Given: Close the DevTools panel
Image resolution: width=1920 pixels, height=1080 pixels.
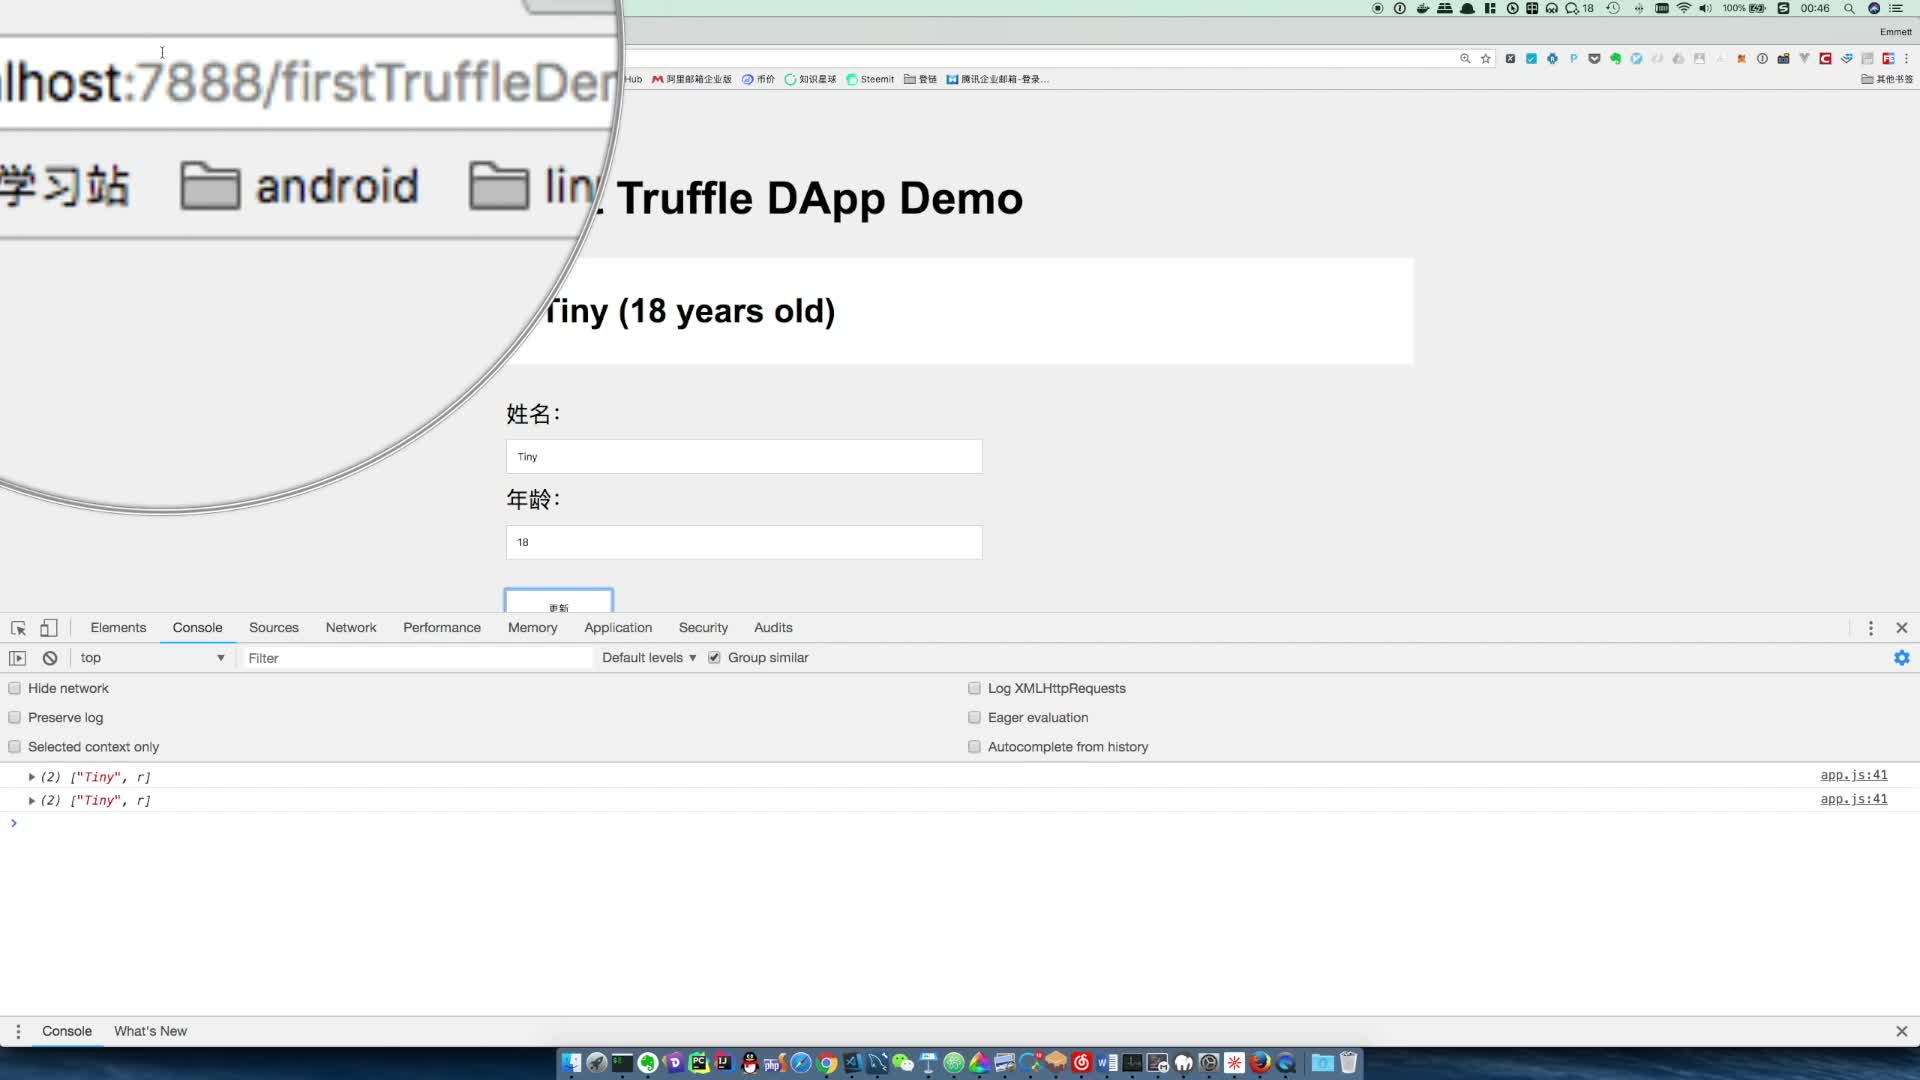Looking at the screenshot, I should click(x=1902, y=628).
